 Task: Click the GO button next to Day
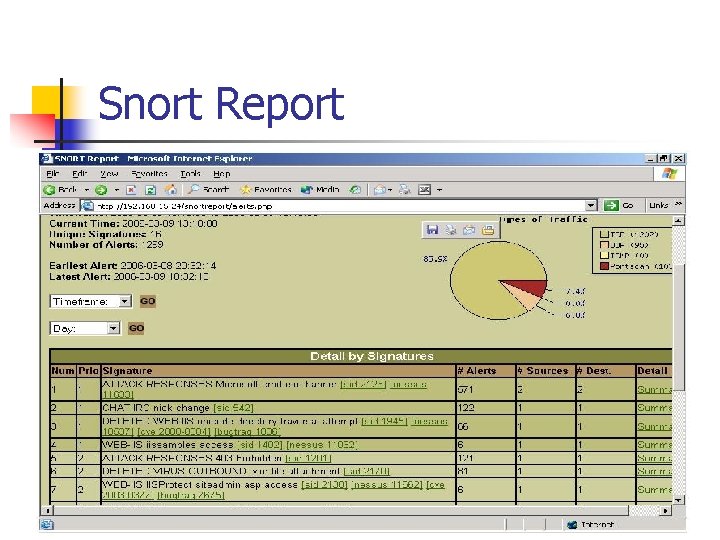pyautogui.click(x=136, y=328)
